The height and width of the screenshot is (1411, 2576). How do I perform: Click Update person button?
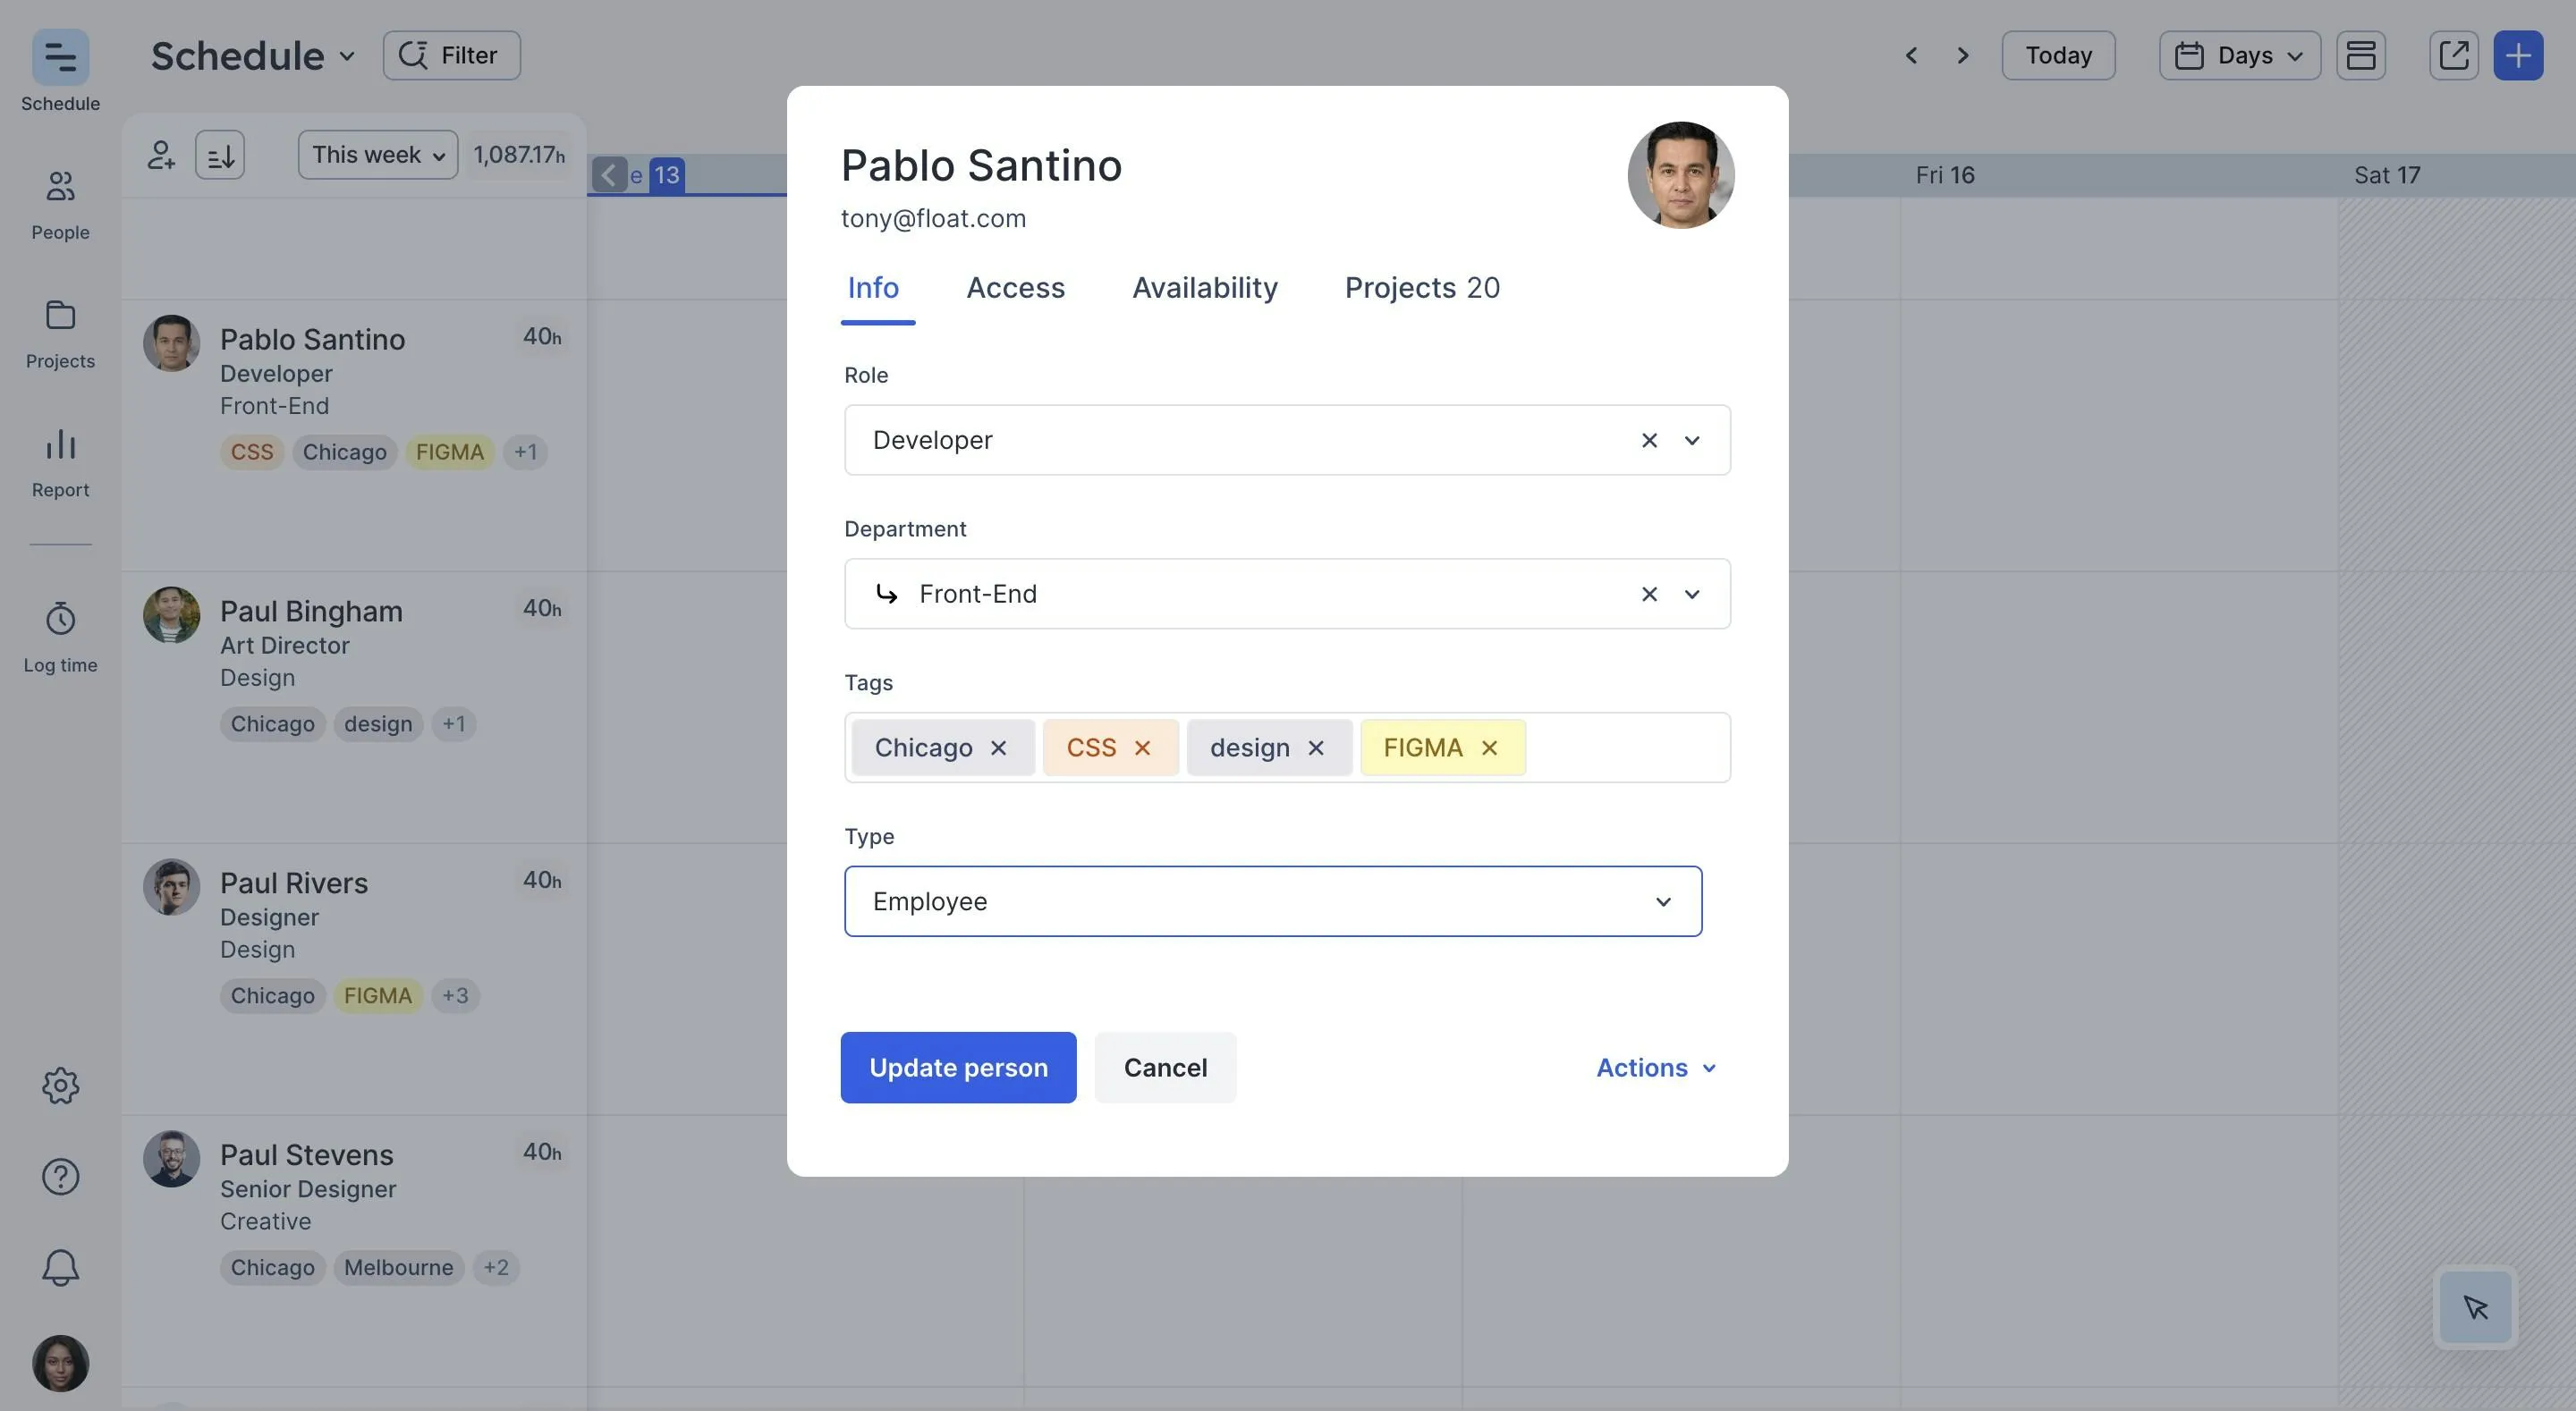tap(958, 1068)
